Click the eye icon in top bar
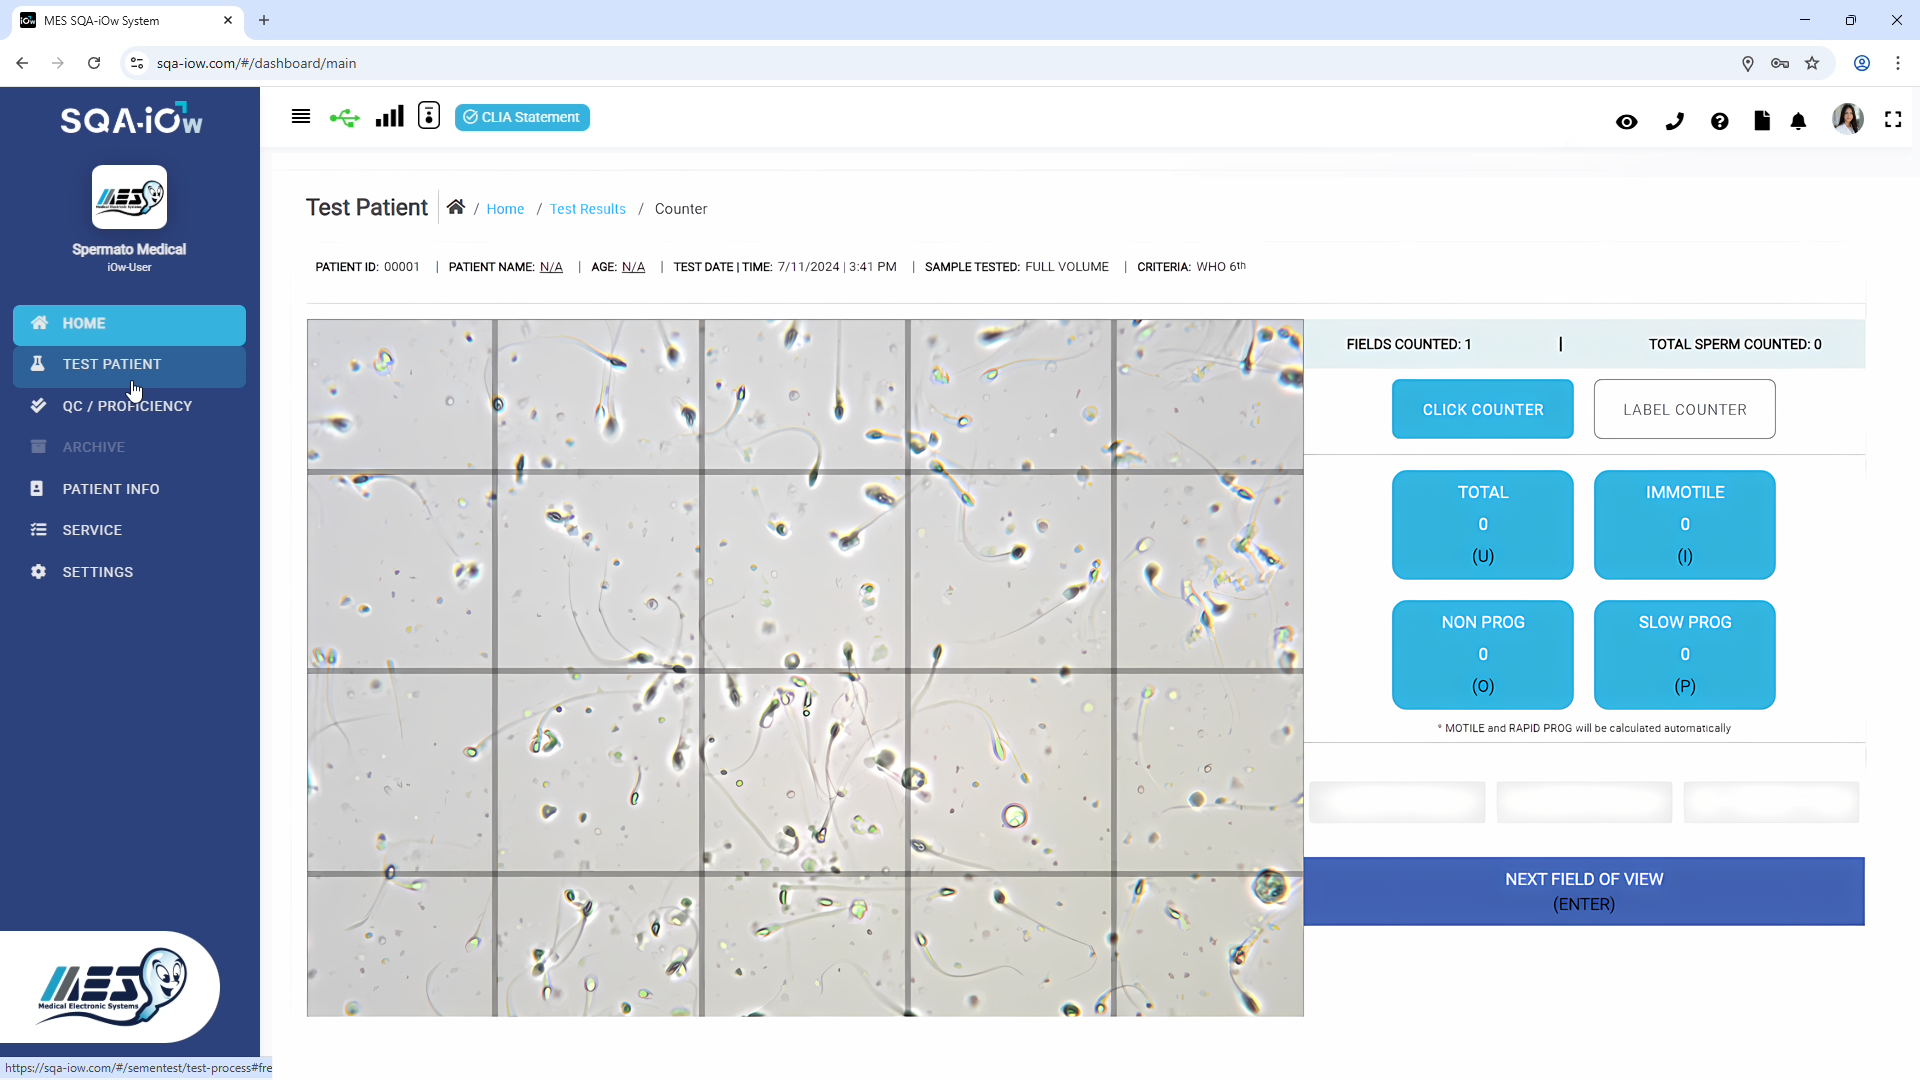Screen dimensions: 1920x1080 [x=1626, y=122]
